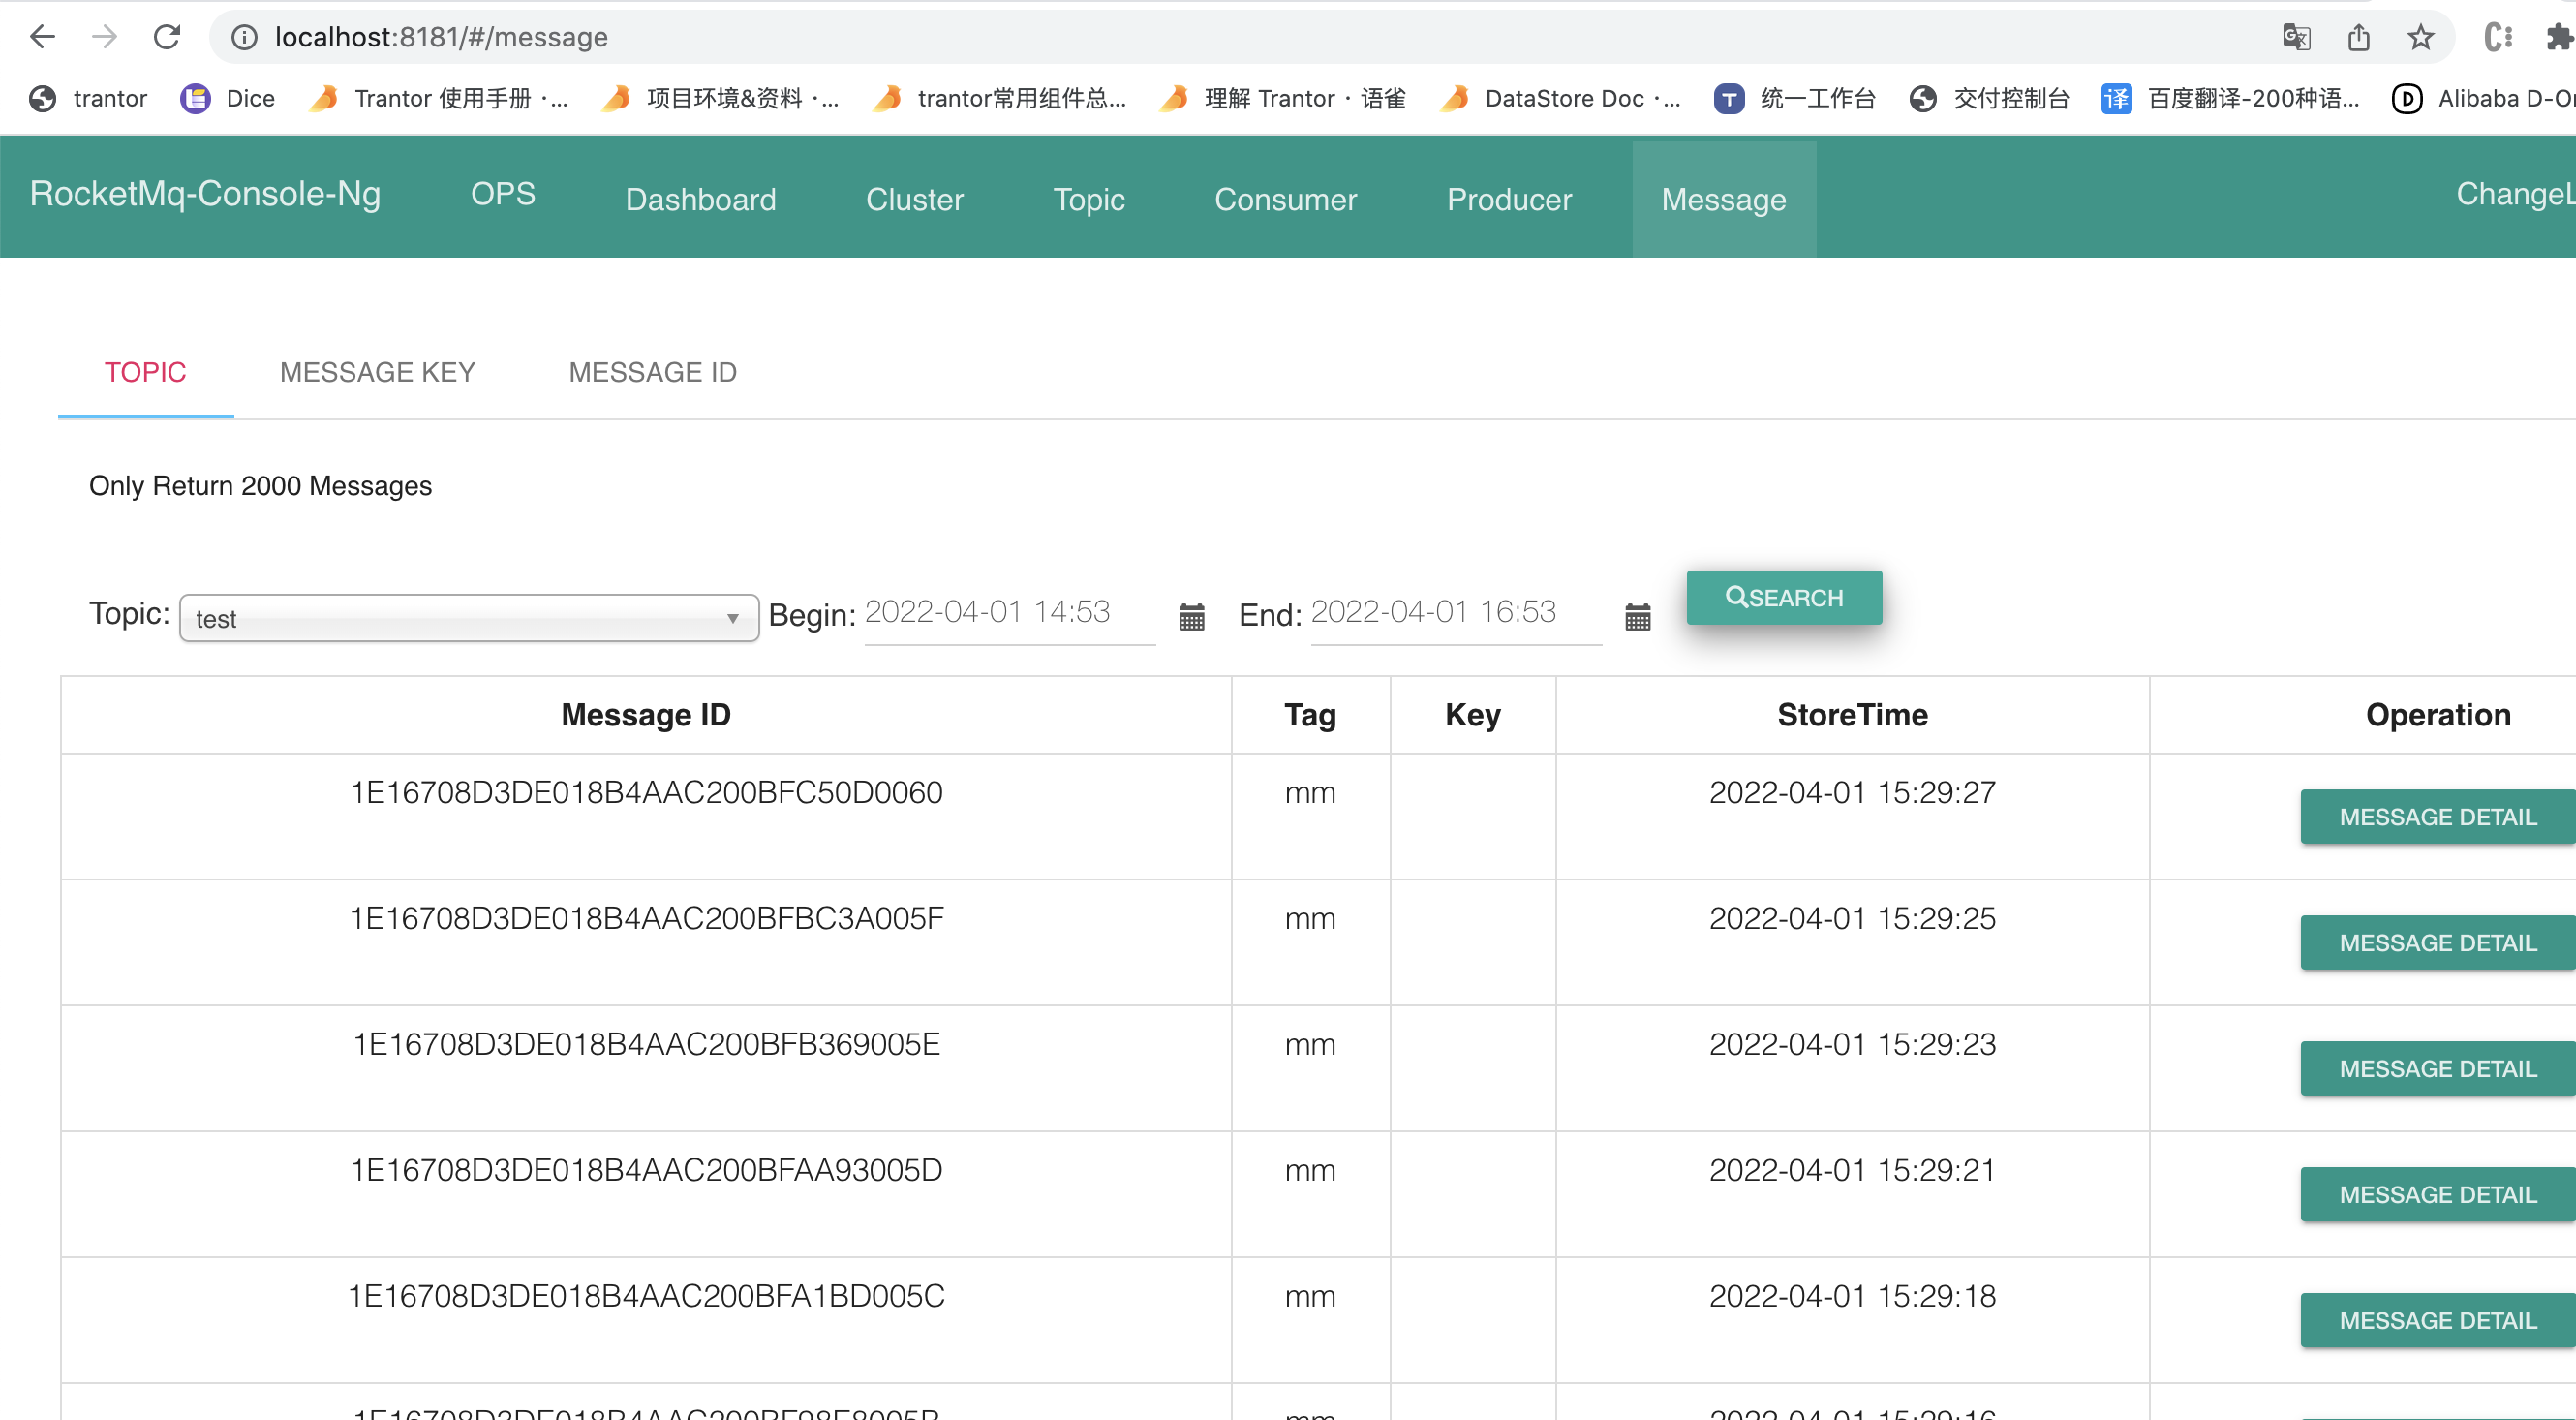Open MESSAGE DETAIL for ID ending BD005C
2576x1420 pixels.
[2438, 1321]
